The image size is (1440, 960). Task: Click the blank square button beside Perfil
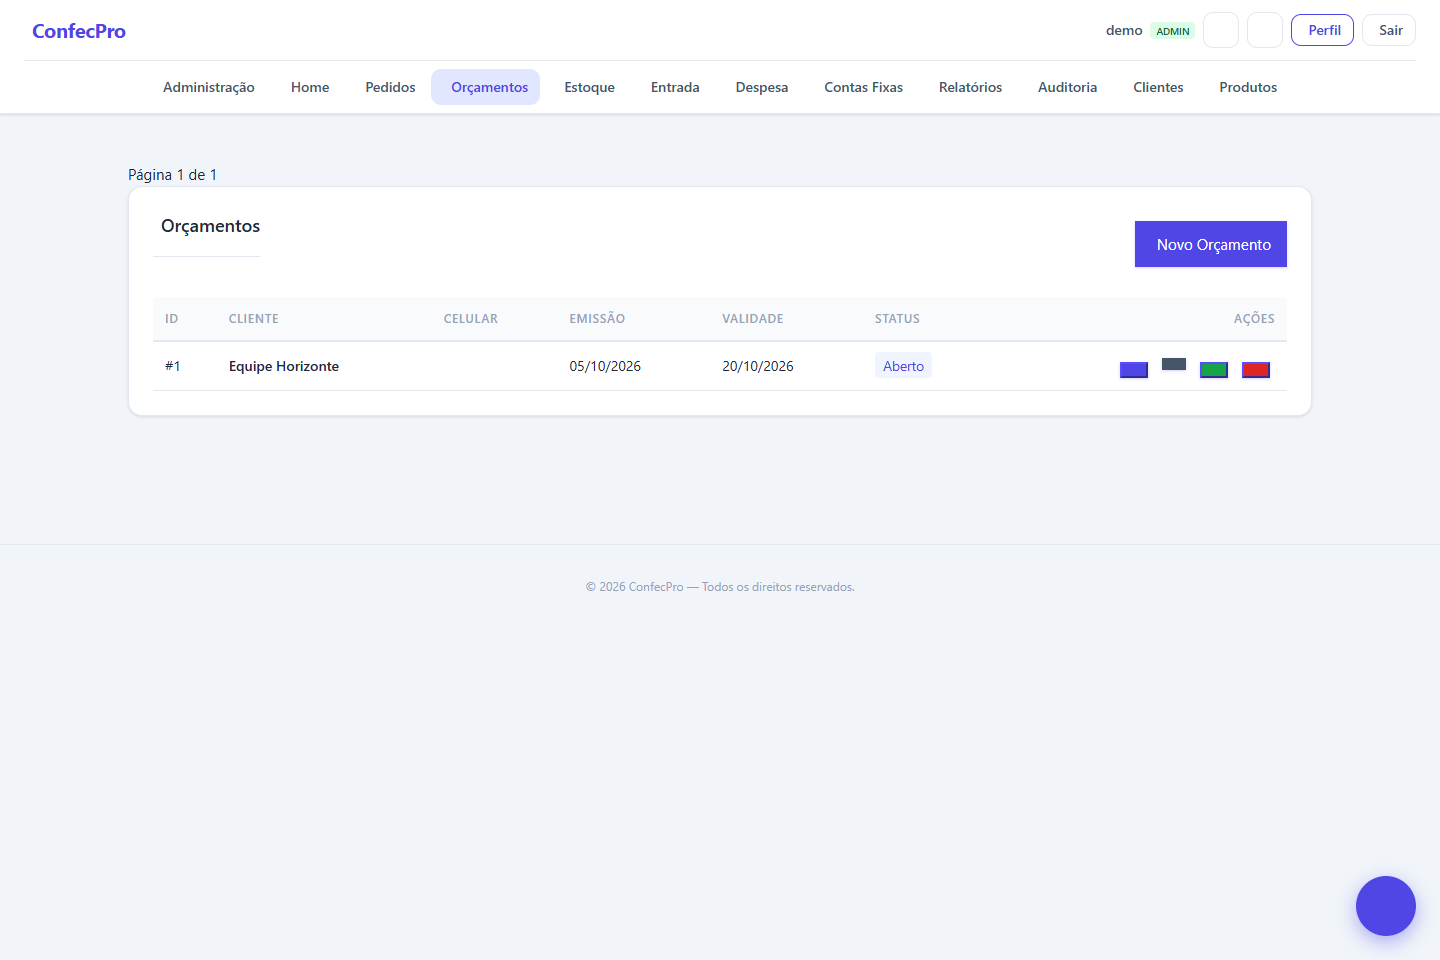point(1264,30)
